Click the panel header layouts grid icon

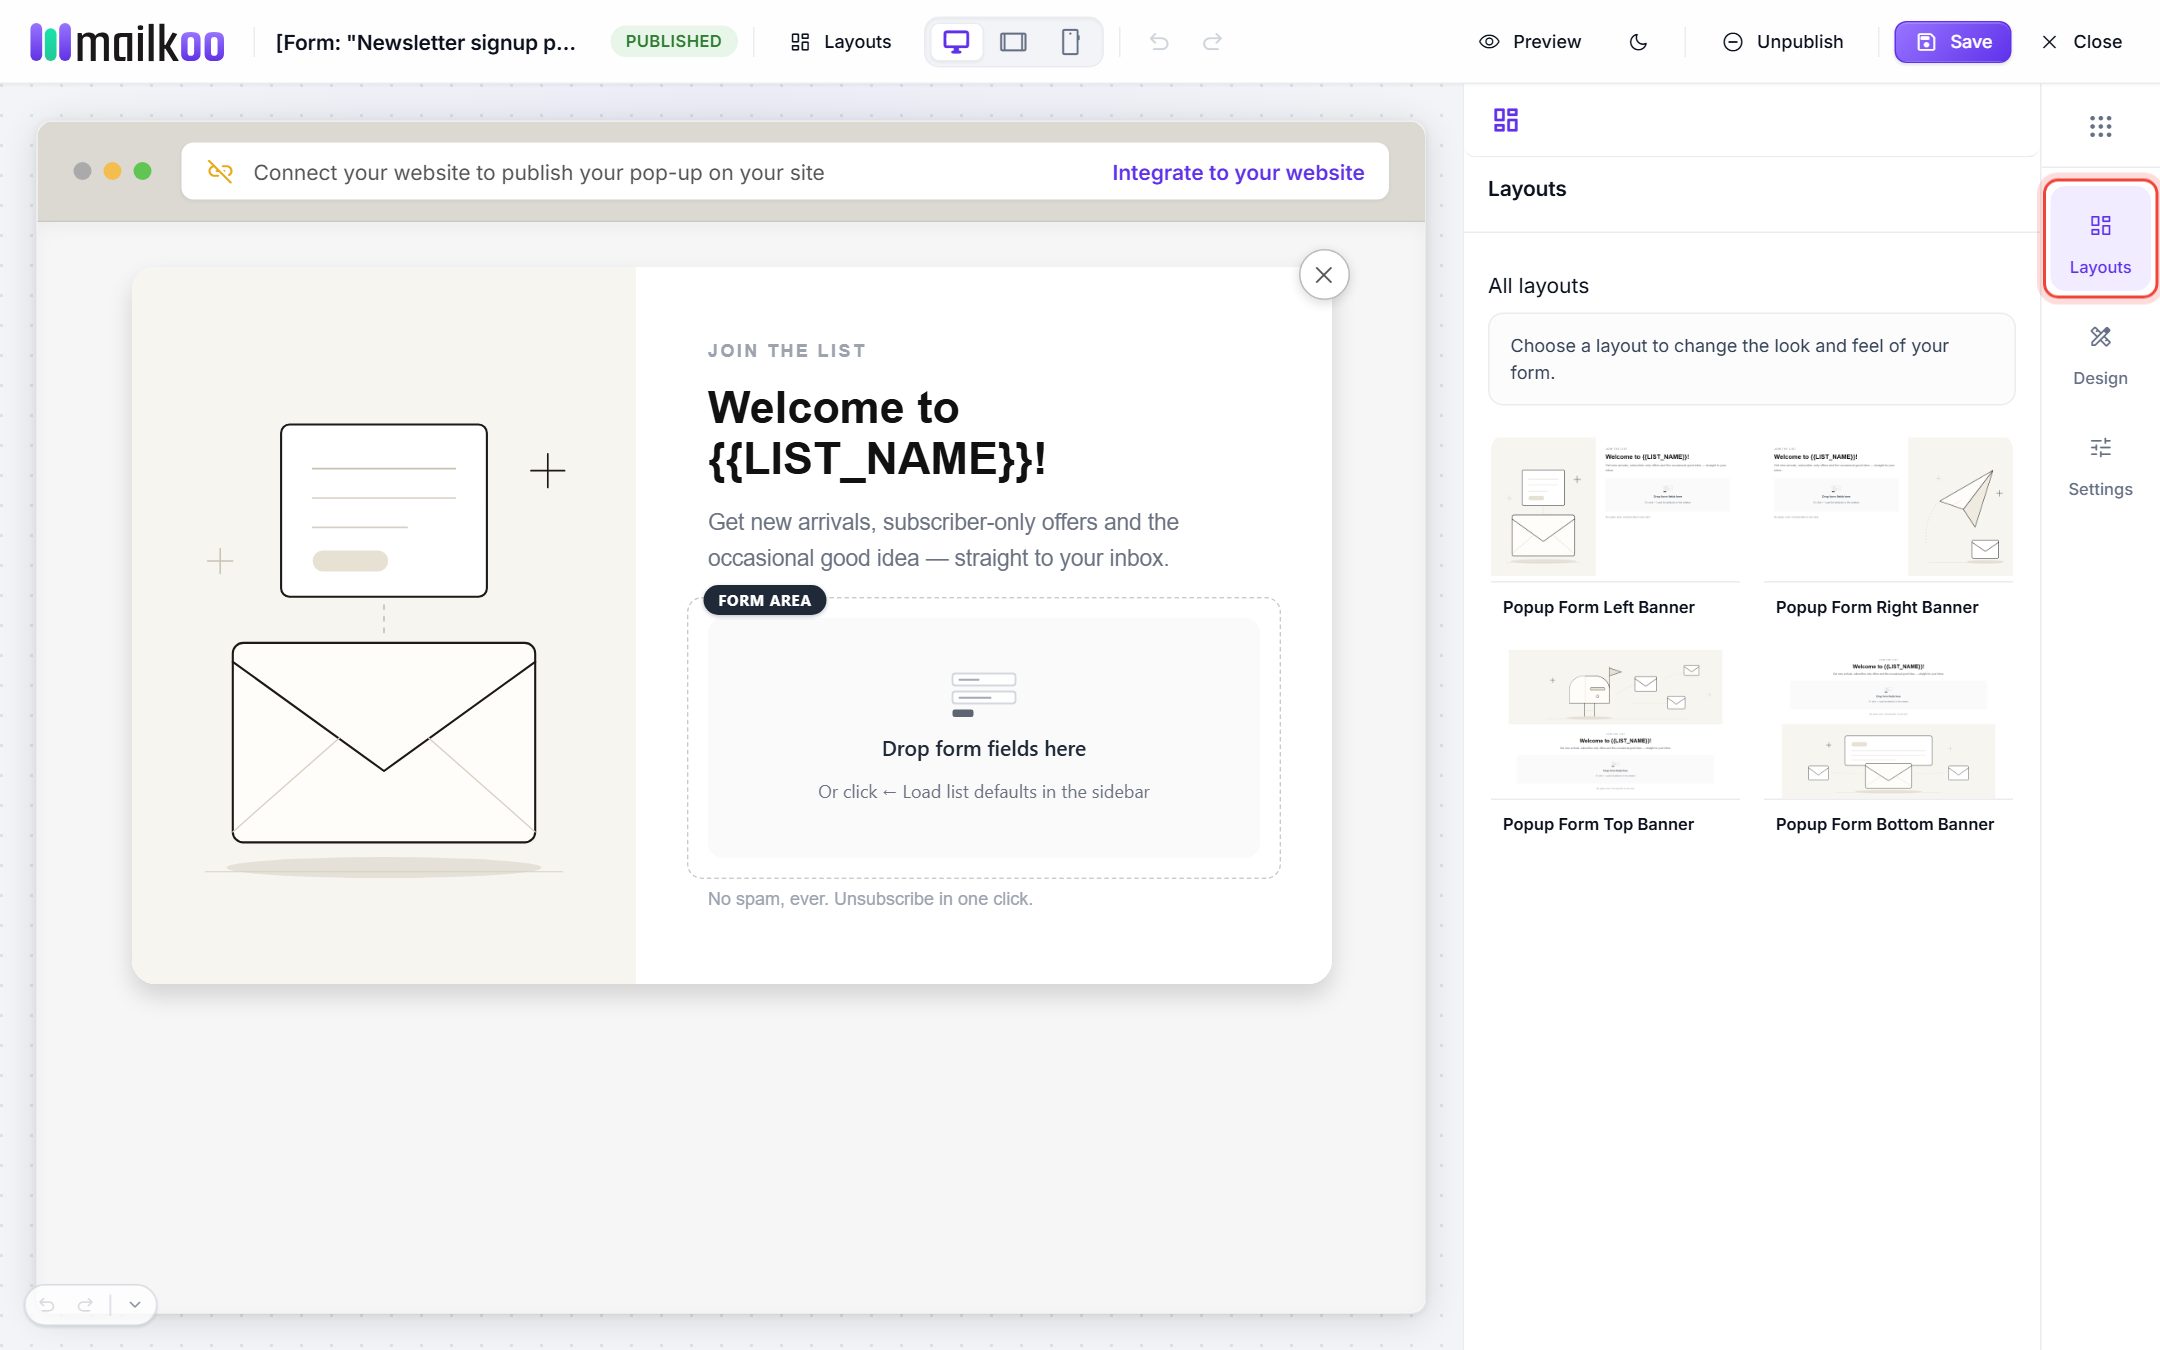1506,120
